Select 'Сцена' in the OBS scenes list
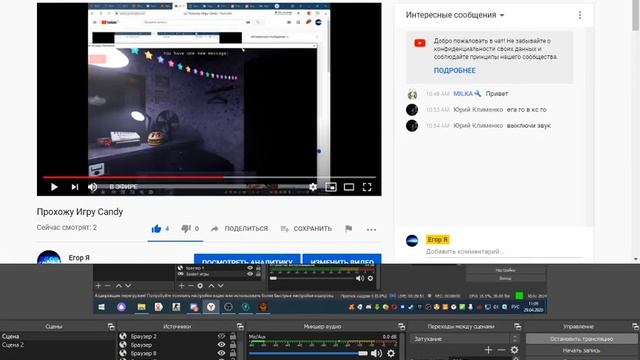 [58, 336]
